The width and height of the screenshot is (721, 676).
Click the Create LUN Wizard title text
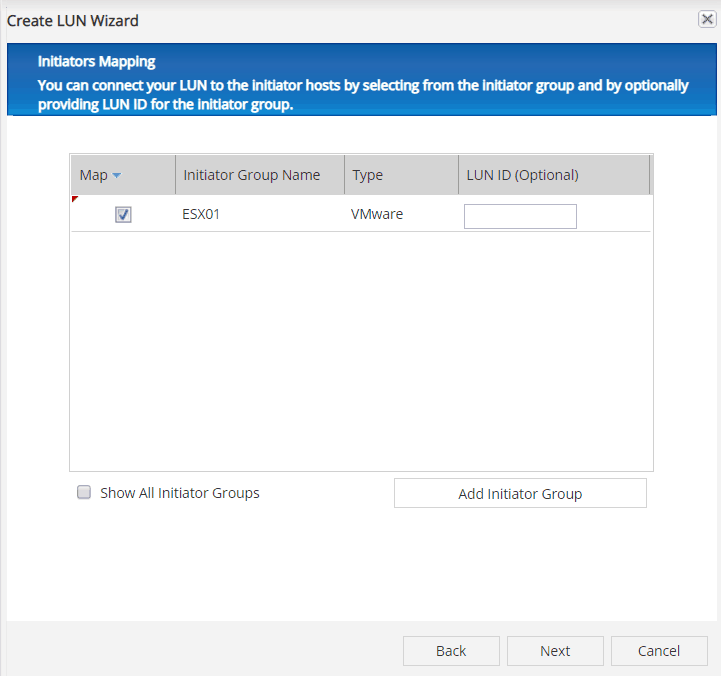73,20
